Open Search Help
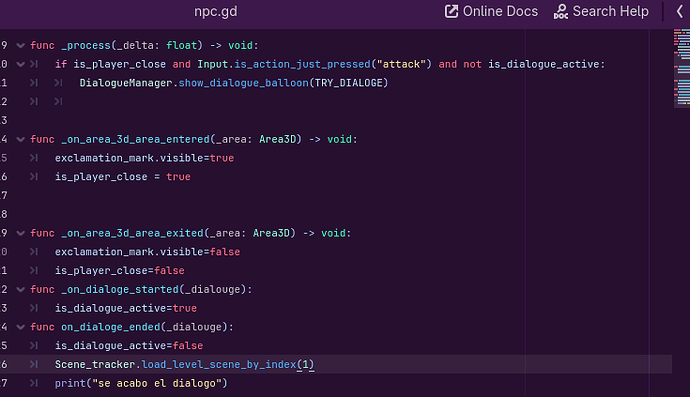The height and width of the screenshot is (397, 690). pyautogui.click(x=601, y=11)
